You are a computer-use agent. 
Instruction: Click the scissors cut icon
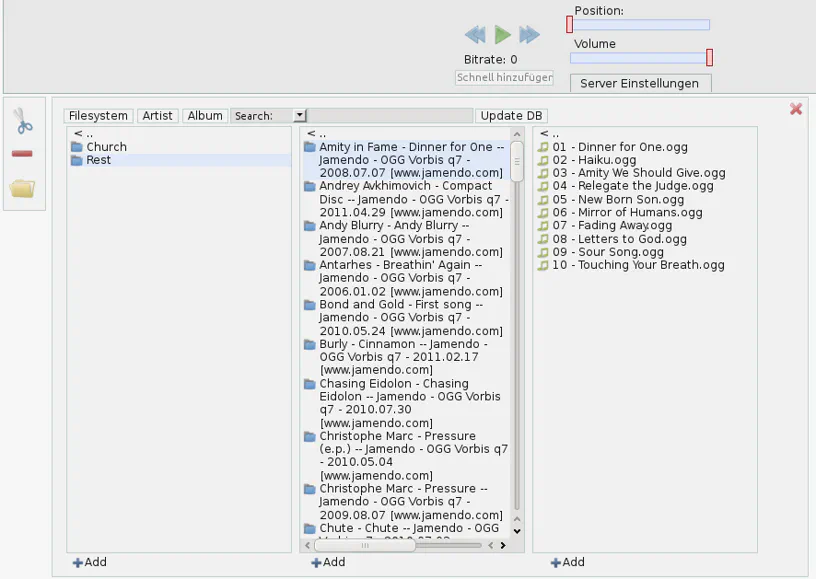22,121
